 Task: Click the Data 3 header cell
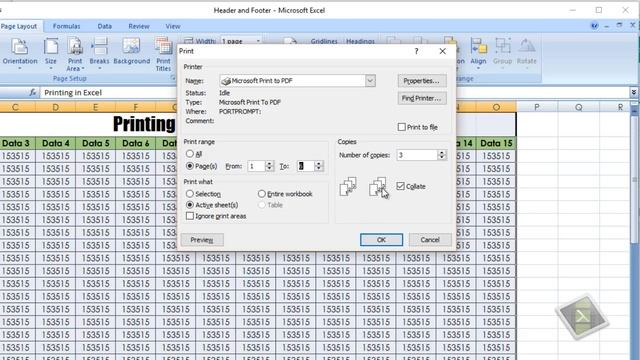16,143
